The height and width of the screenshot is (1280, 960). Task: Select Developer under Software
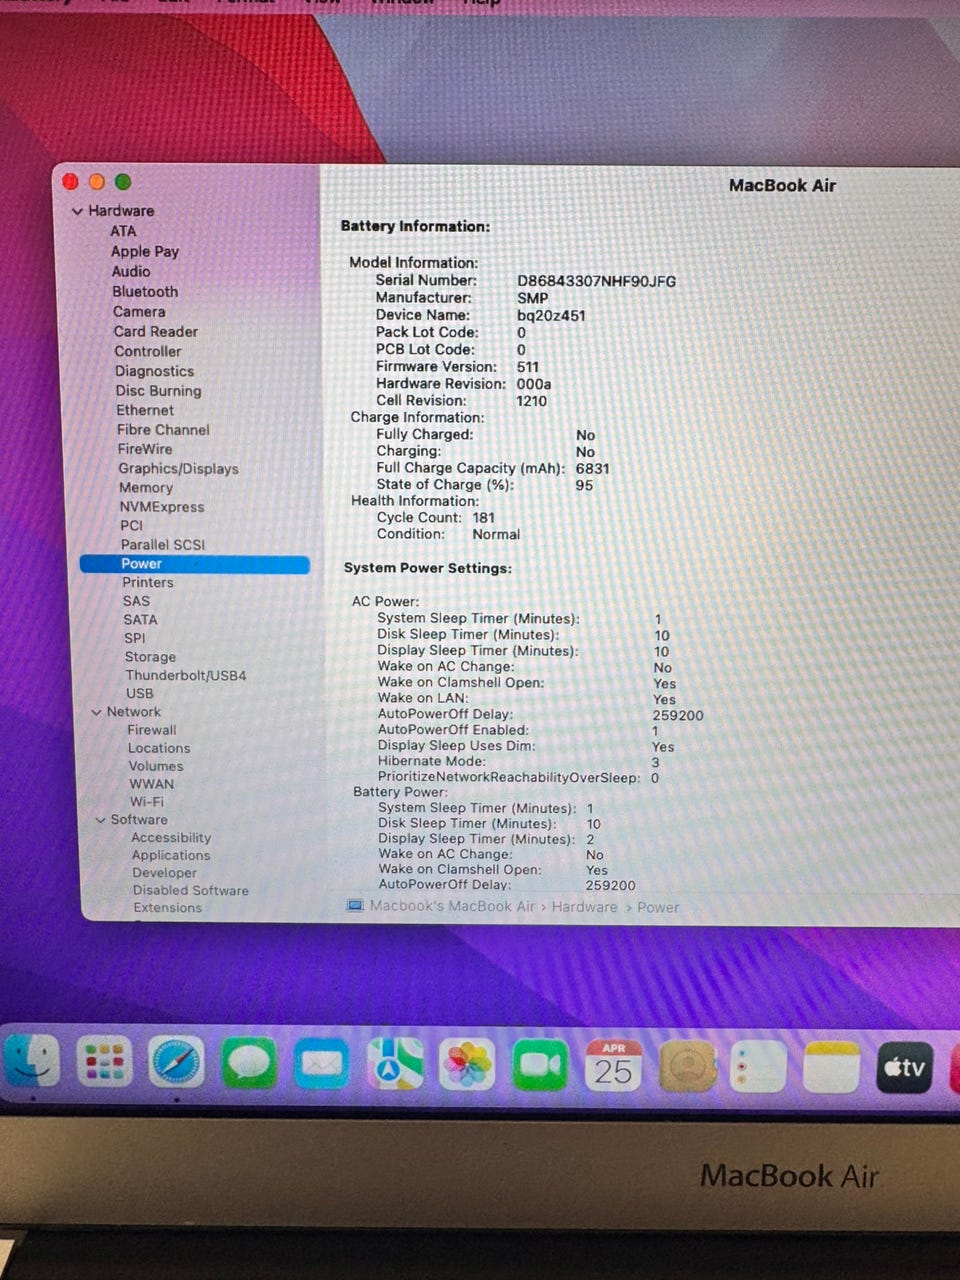tap(165, 873)
